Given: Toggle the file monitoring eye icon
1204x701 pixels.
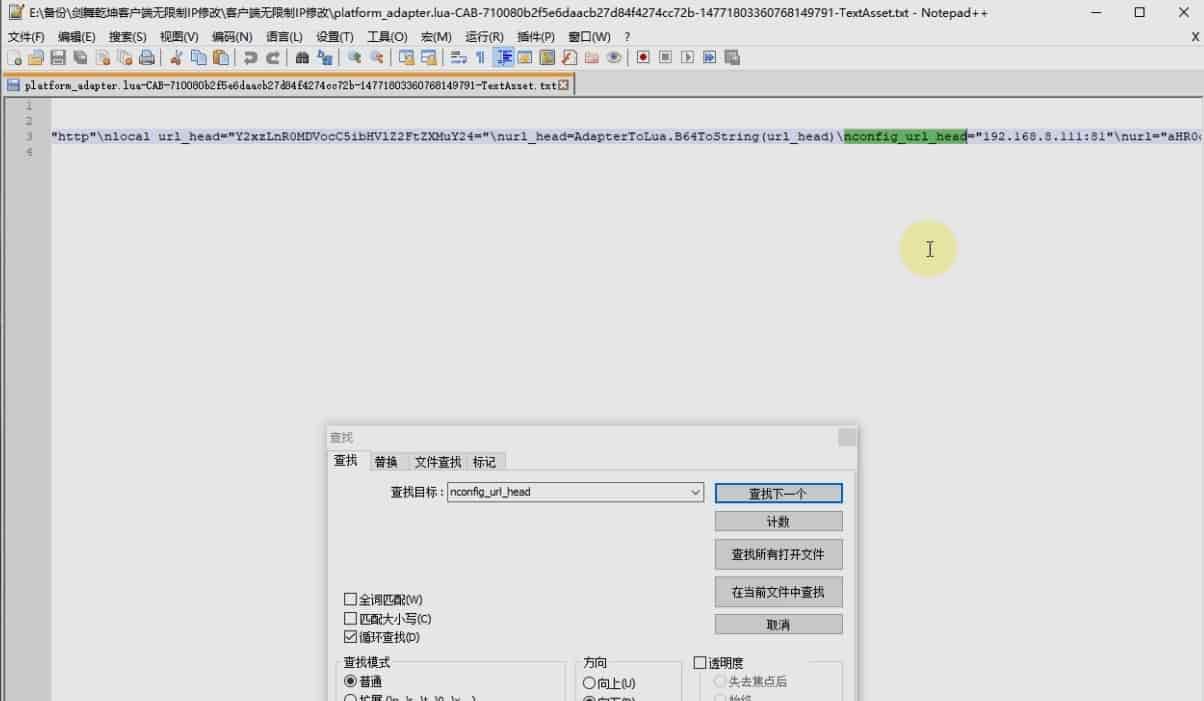Looking at the screenshot, I should point(614,58).
